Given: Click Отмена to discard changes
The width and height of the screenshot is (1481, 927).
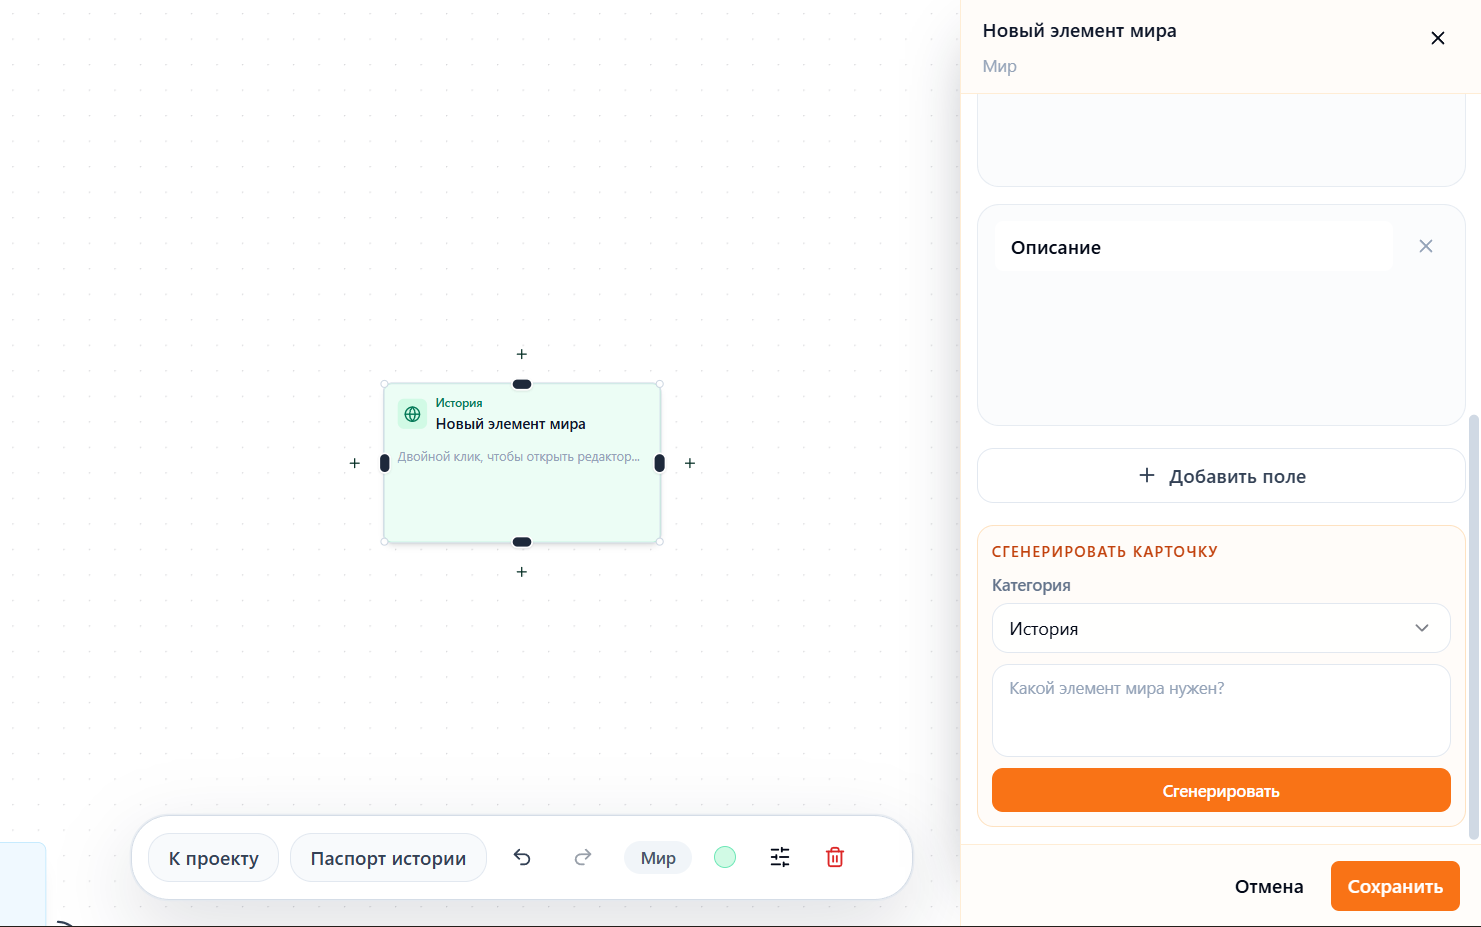Looking at the screenshot, I should pos(1269,886).
